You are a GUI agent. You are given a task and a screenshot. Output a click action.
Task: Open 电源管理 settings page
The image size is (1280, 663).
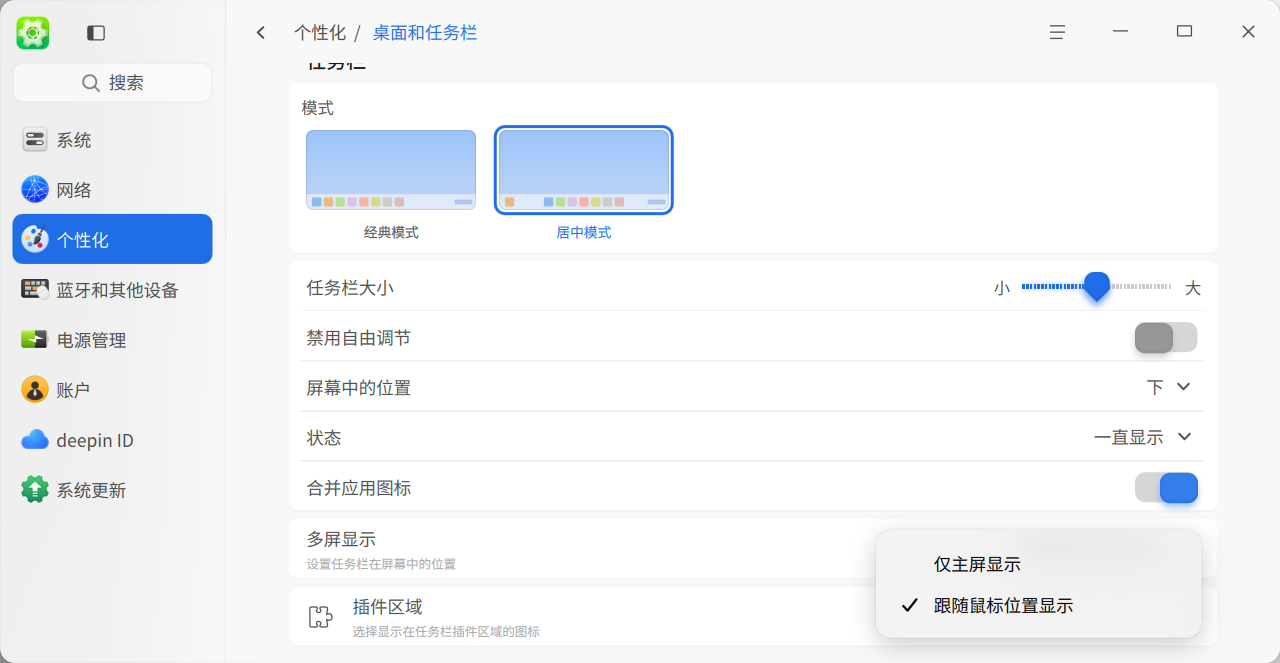click(x=112, y=340)
